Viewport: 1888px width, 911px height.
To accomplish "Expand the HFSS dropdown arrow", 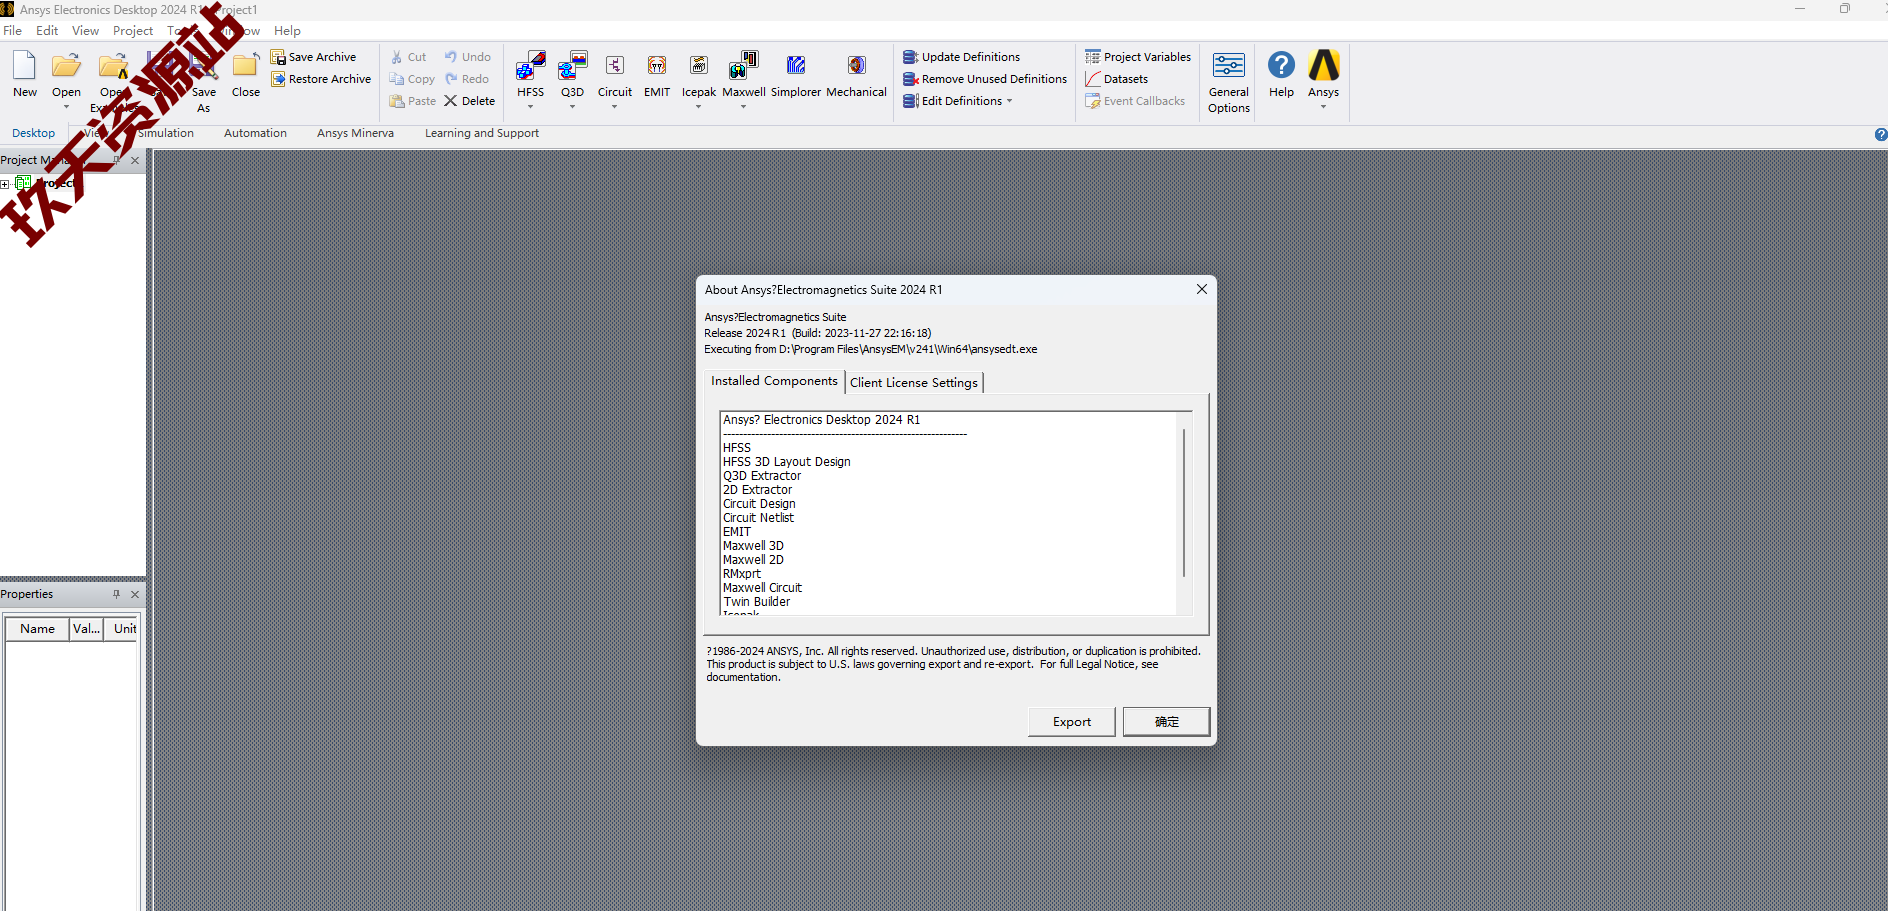I will click(x=531, y=107).
